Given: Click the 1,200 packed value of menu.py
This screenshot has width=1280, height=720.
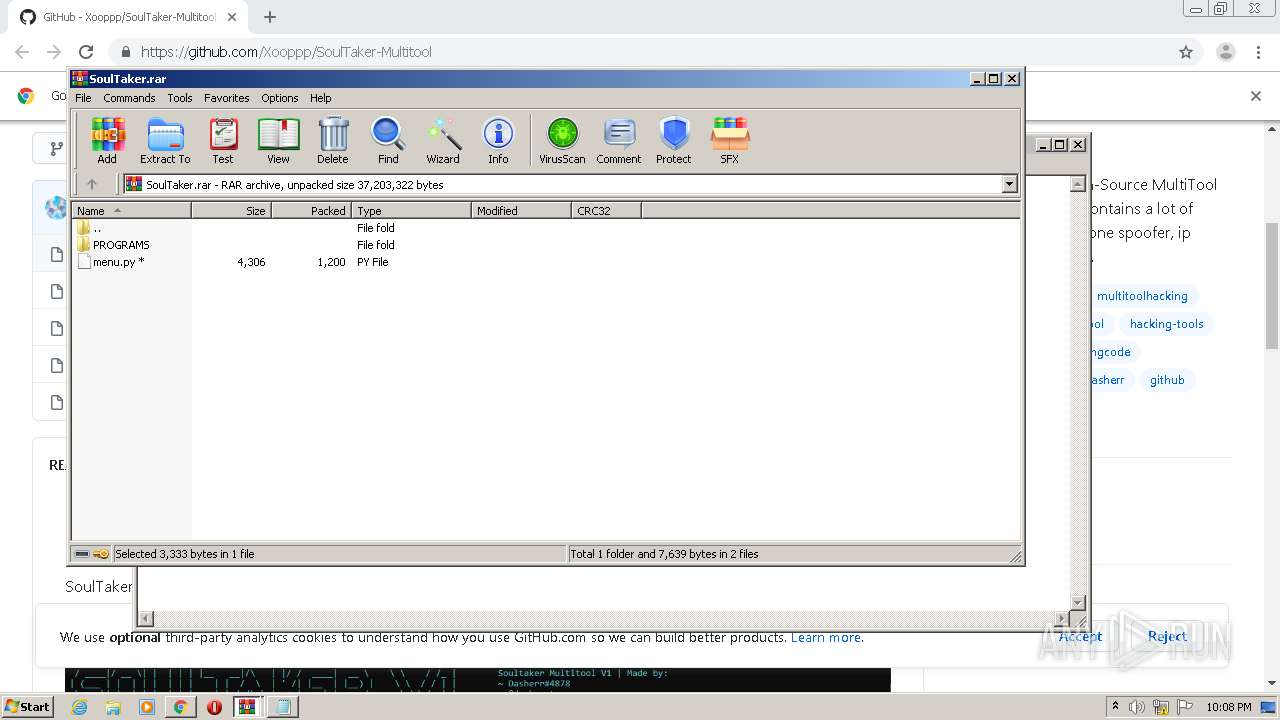Looking at the screenshot, I should (x=331, y=262).
